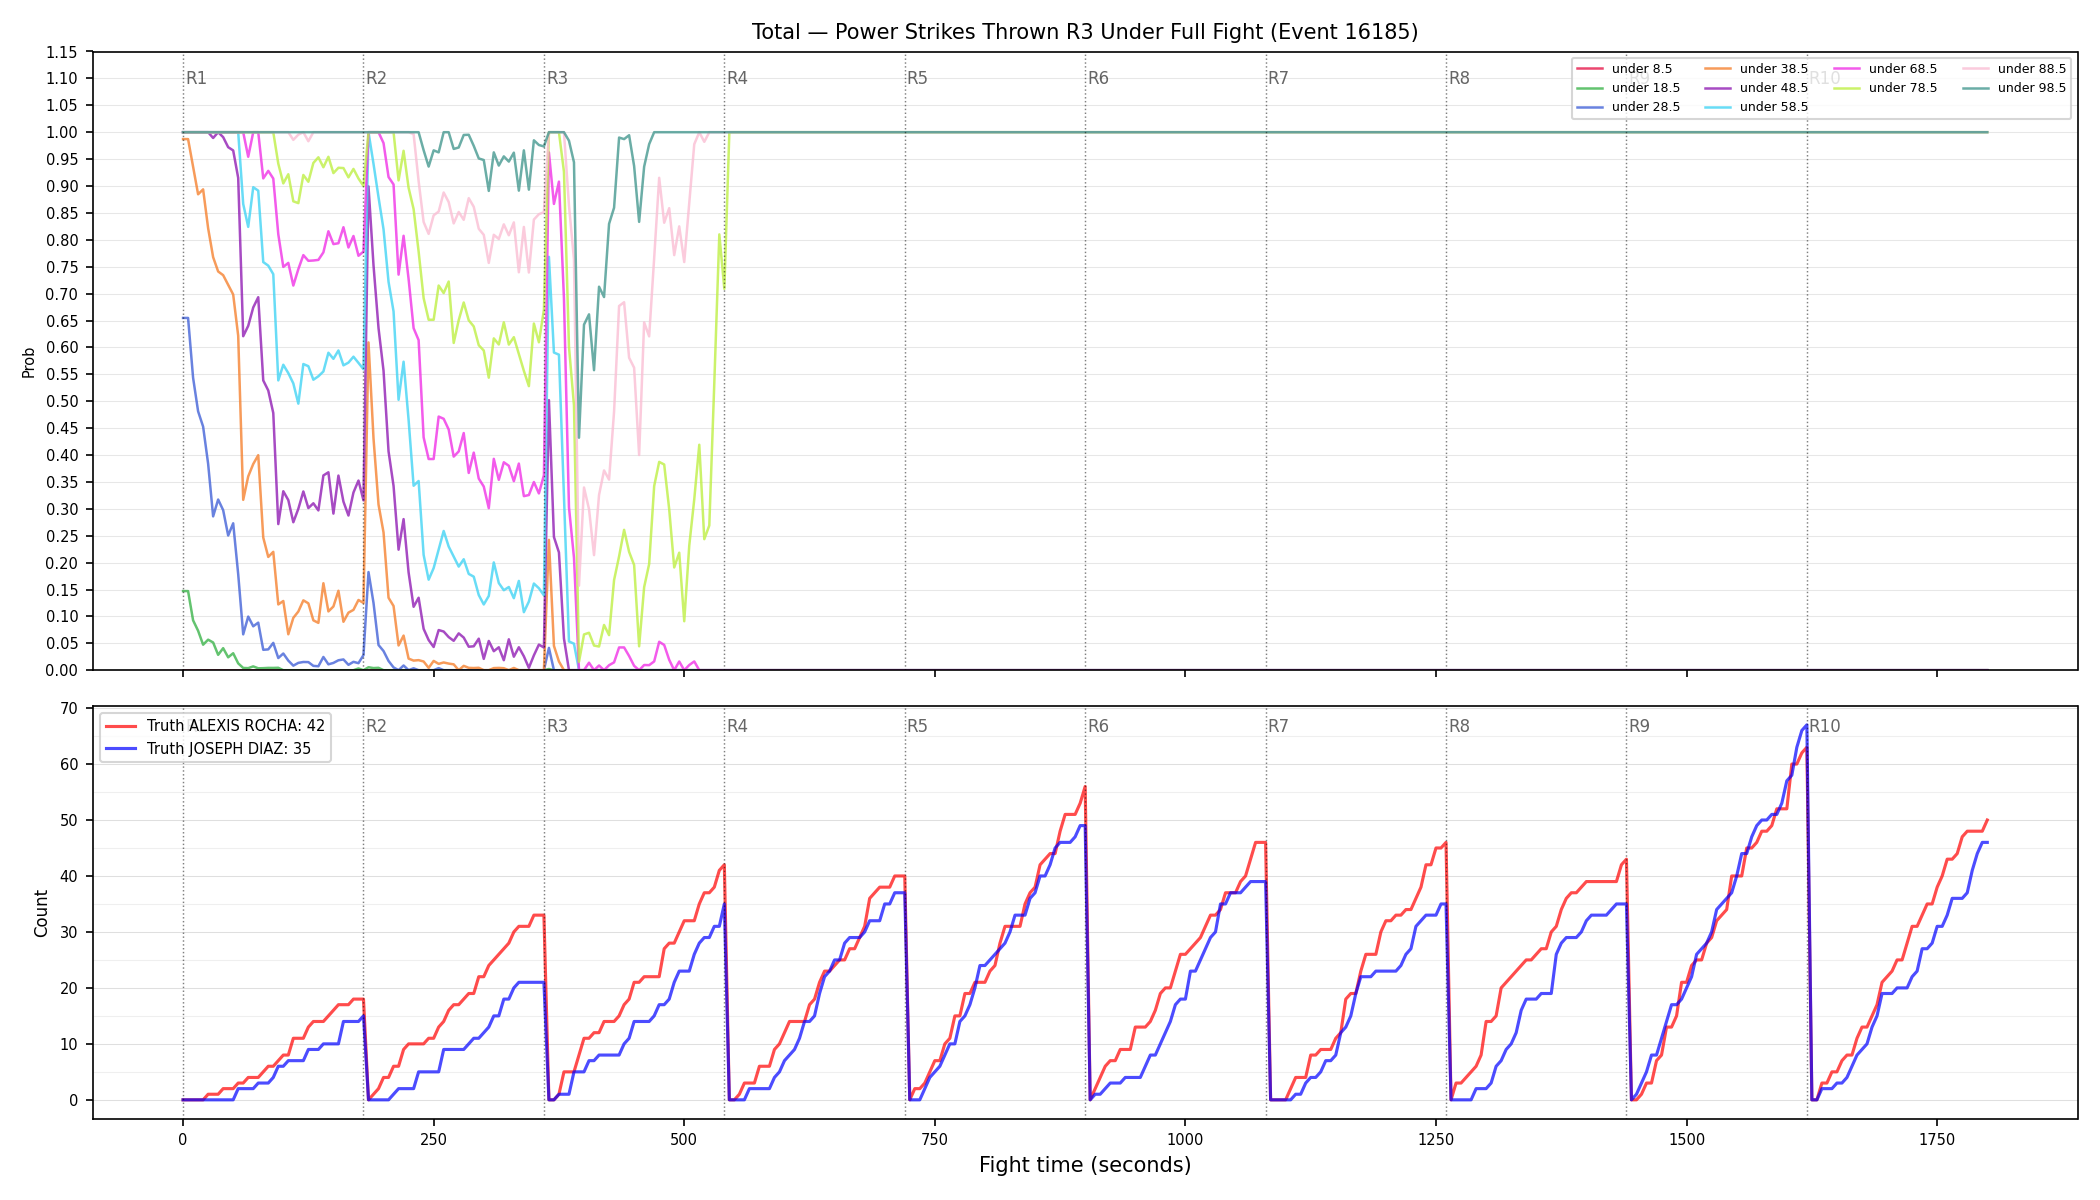Click 'Truth ALEXIS ROCHA: 42' legend entry

215,726
